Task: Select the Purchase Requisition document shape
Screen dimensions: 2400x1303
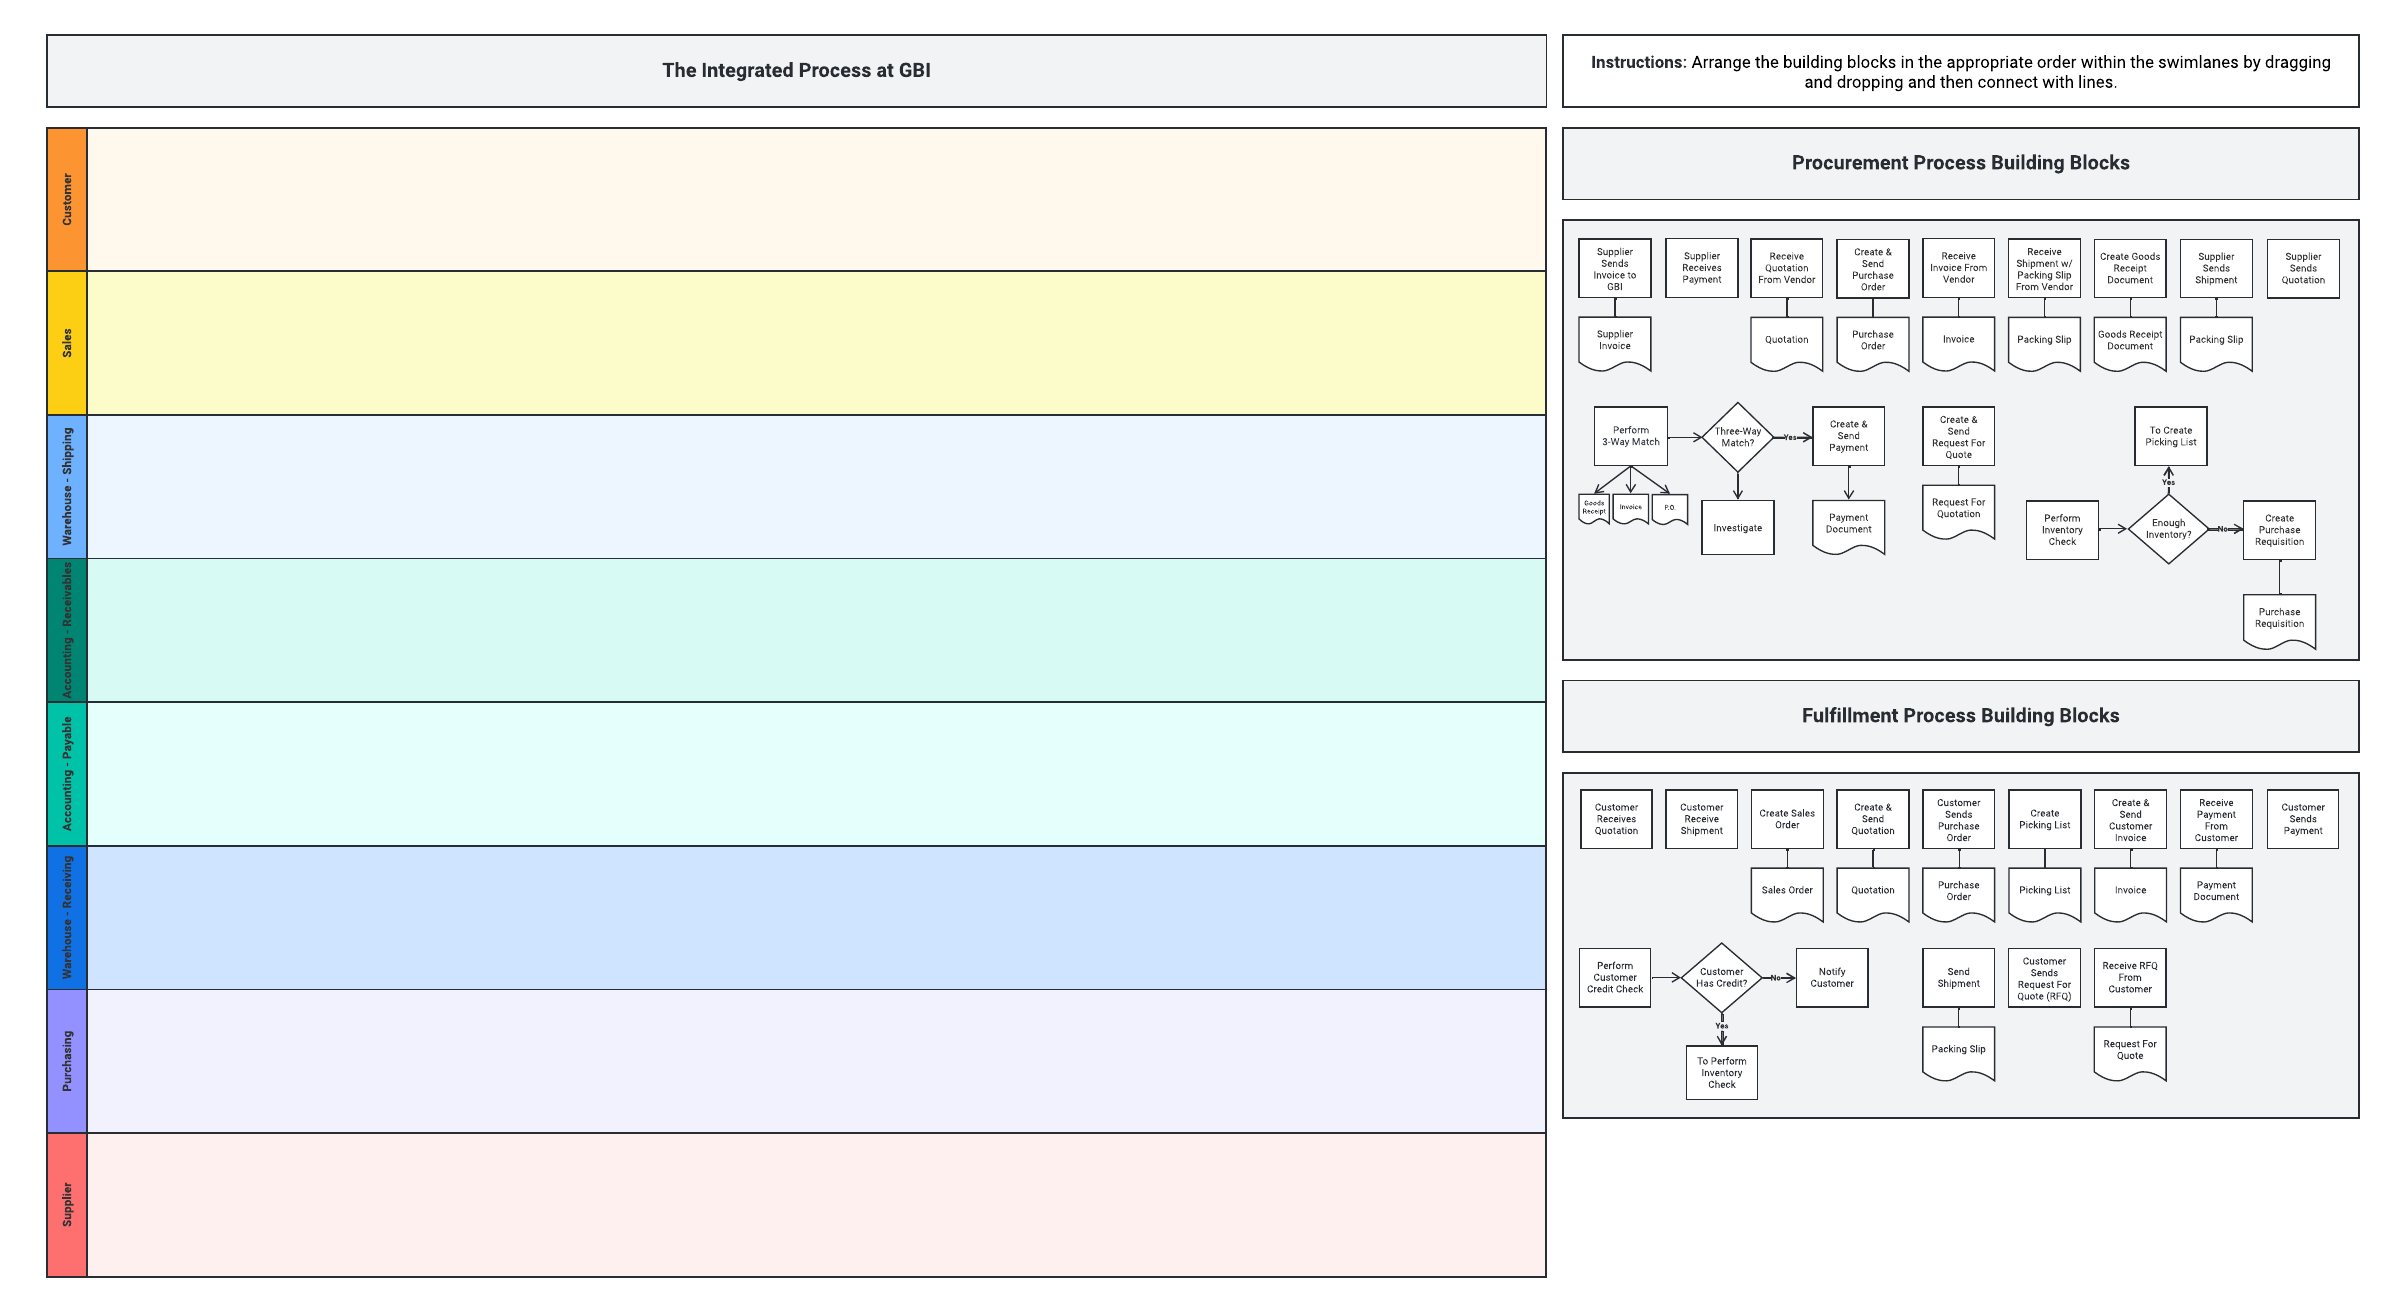Action: [x=2279, y=619]
